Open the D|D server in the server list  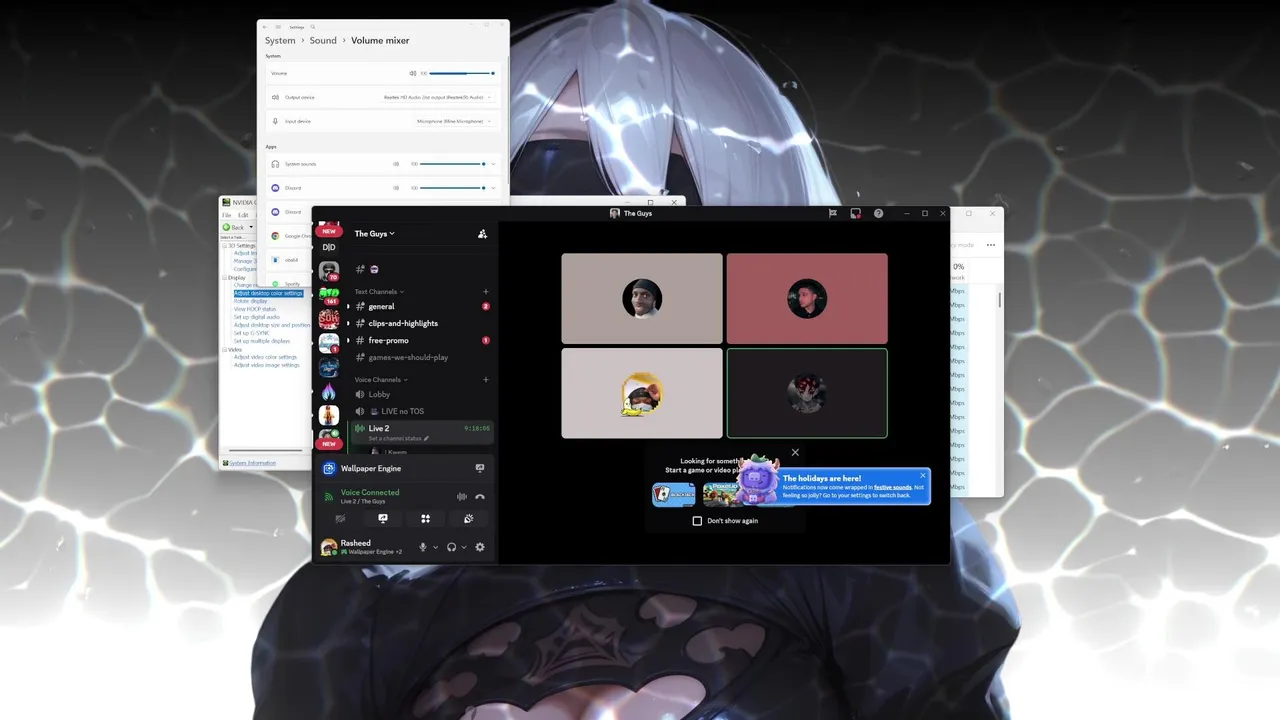pyautogui.click(x=329, y=247)
